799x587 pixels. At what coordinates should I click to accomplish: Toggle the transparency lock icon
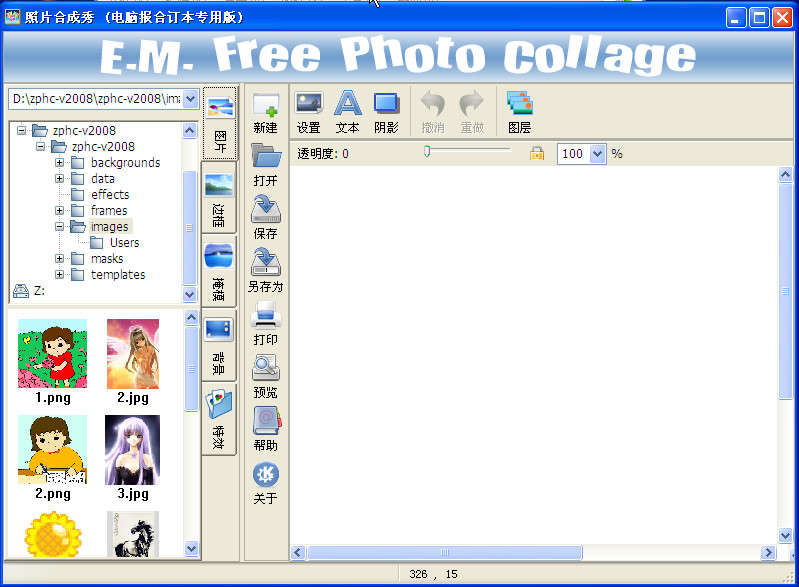537,153
